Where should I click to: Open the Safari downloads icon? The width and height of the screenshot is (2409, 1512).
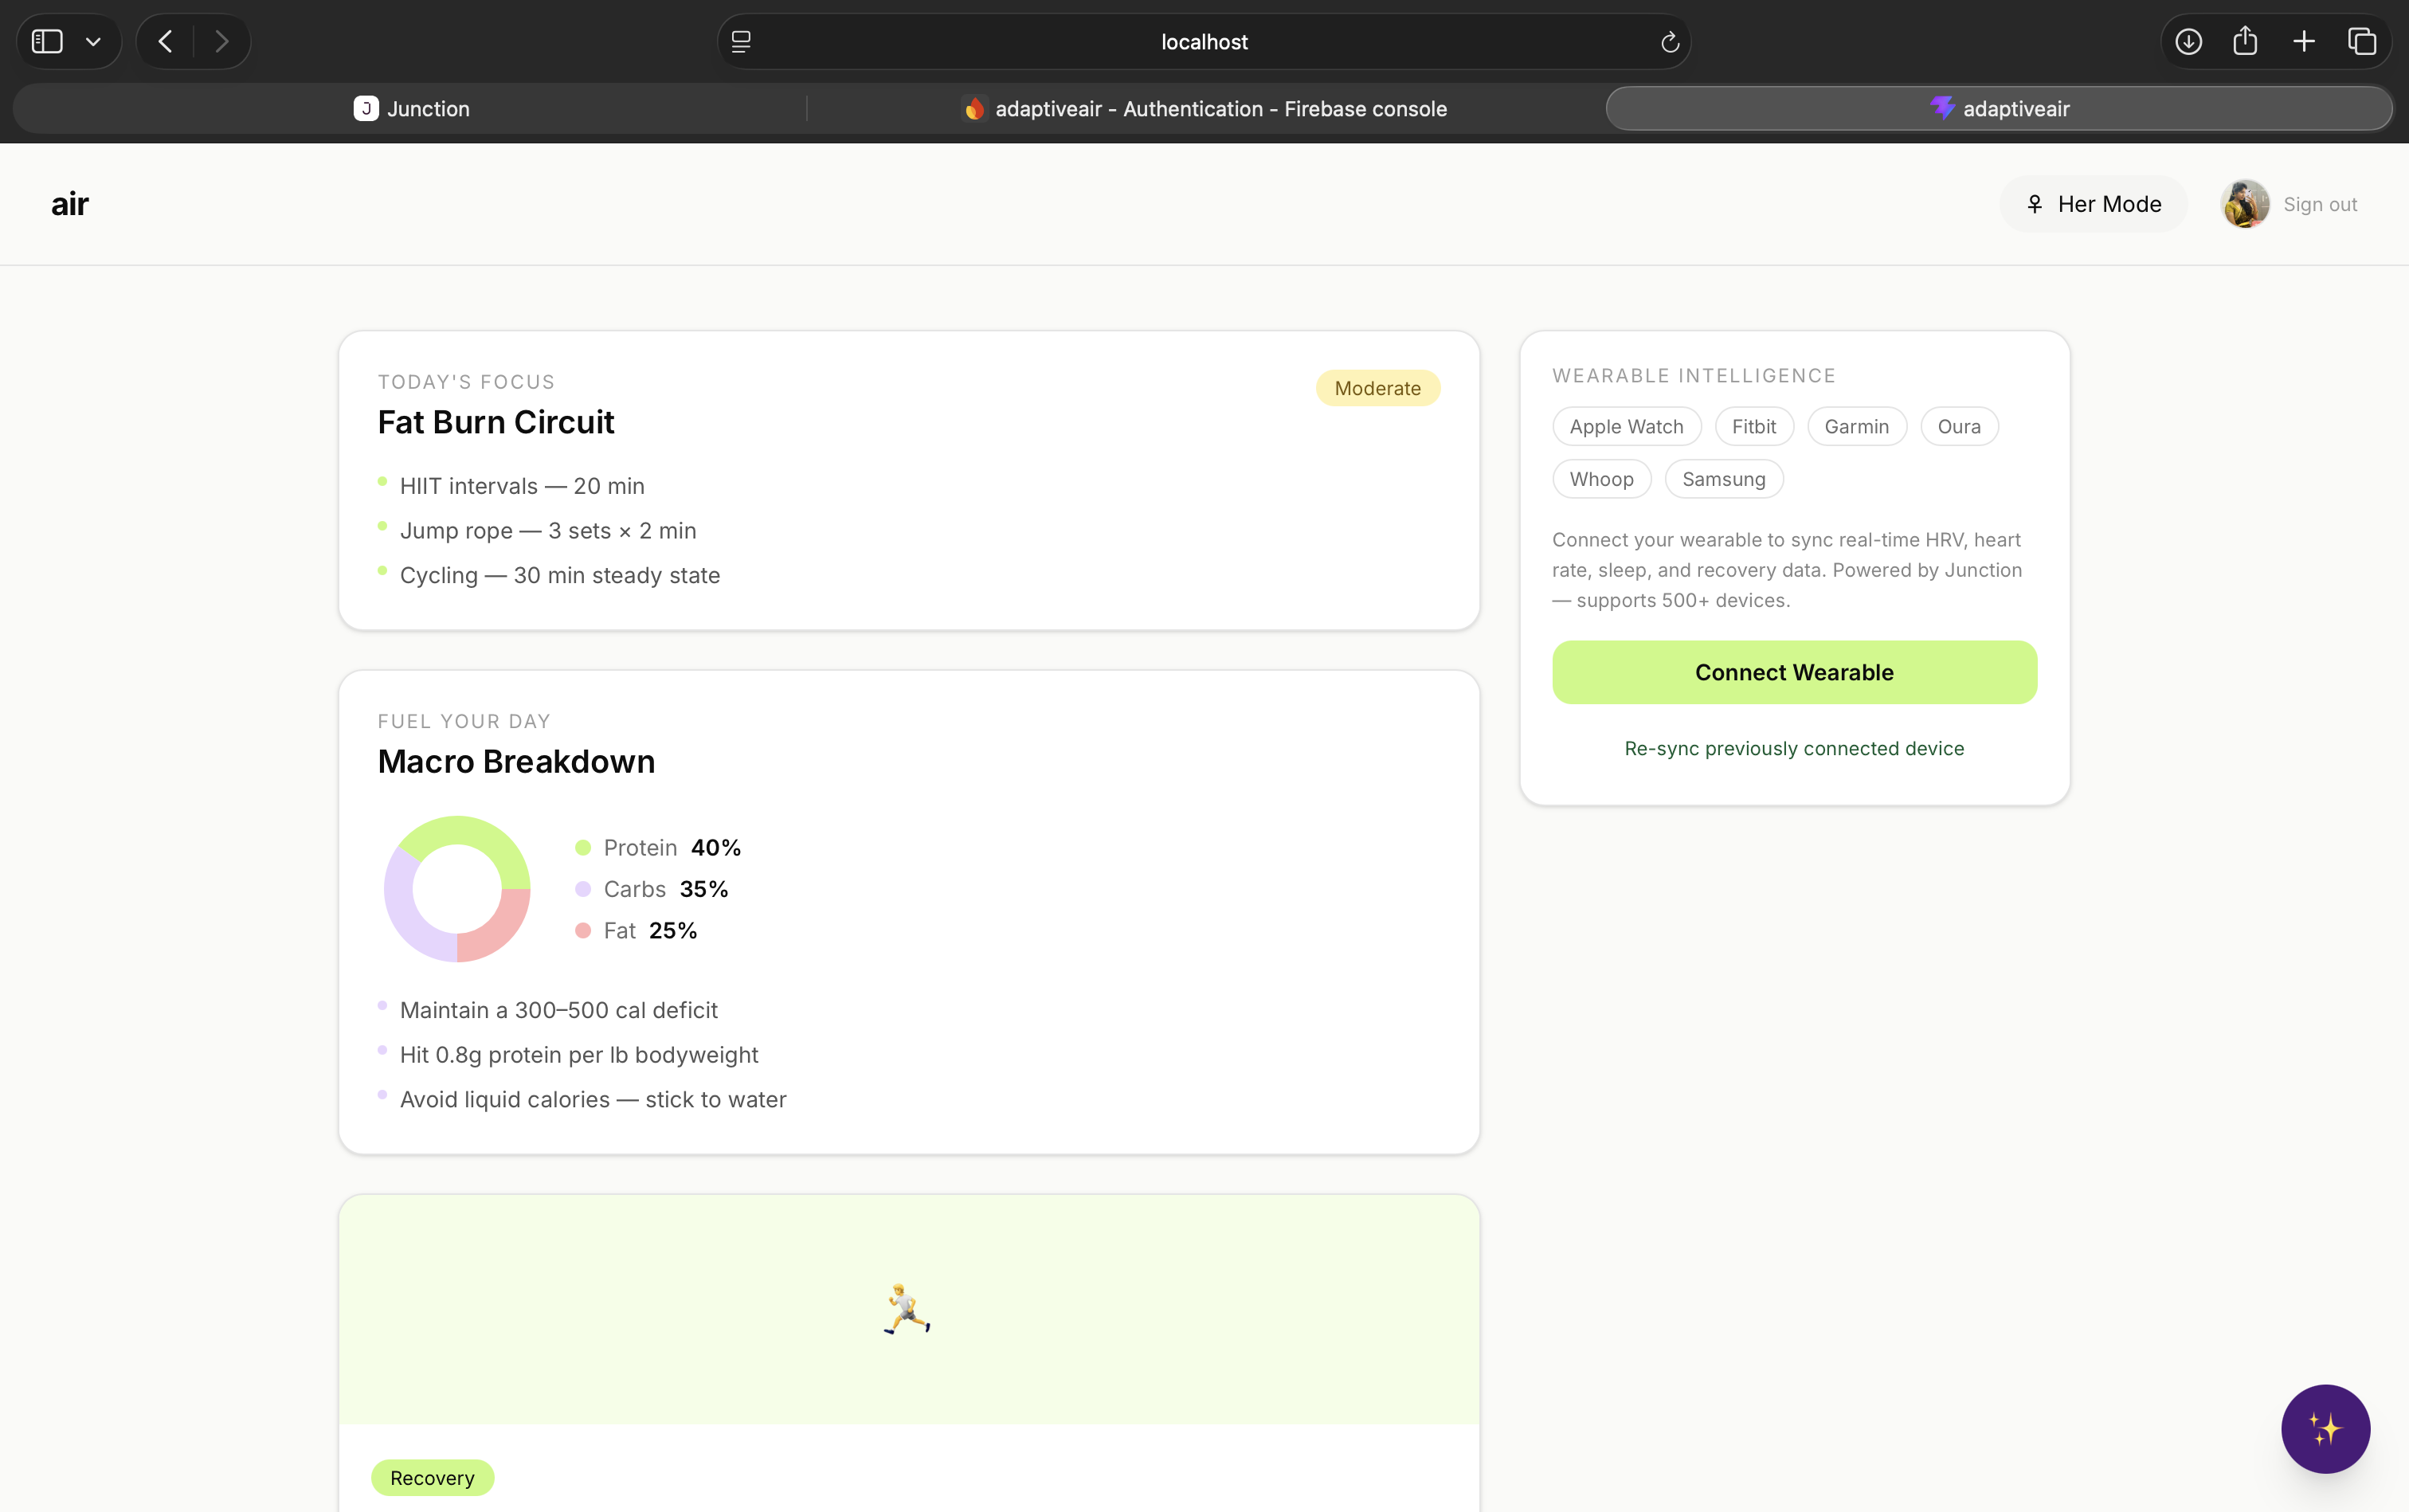click(x=2188, y=41)
